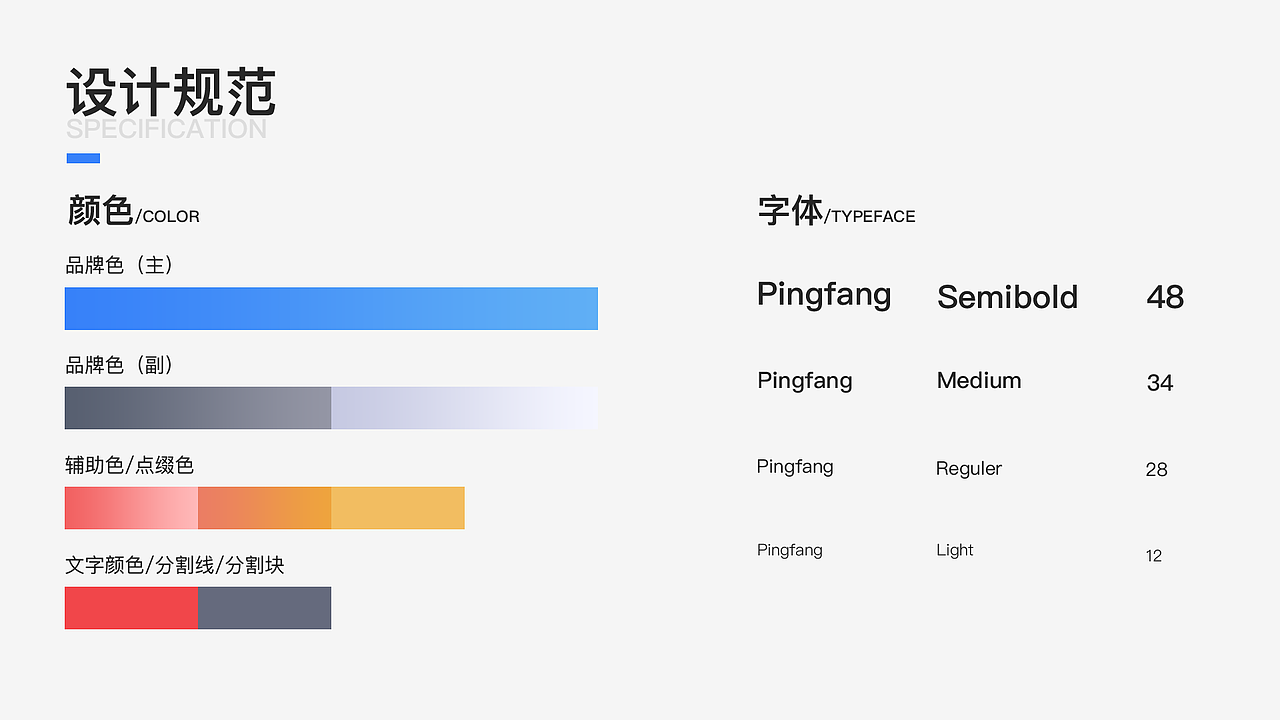1280x720 pixels.
Task: Click the 辅助色/点缀色 label
Action: 129,465
